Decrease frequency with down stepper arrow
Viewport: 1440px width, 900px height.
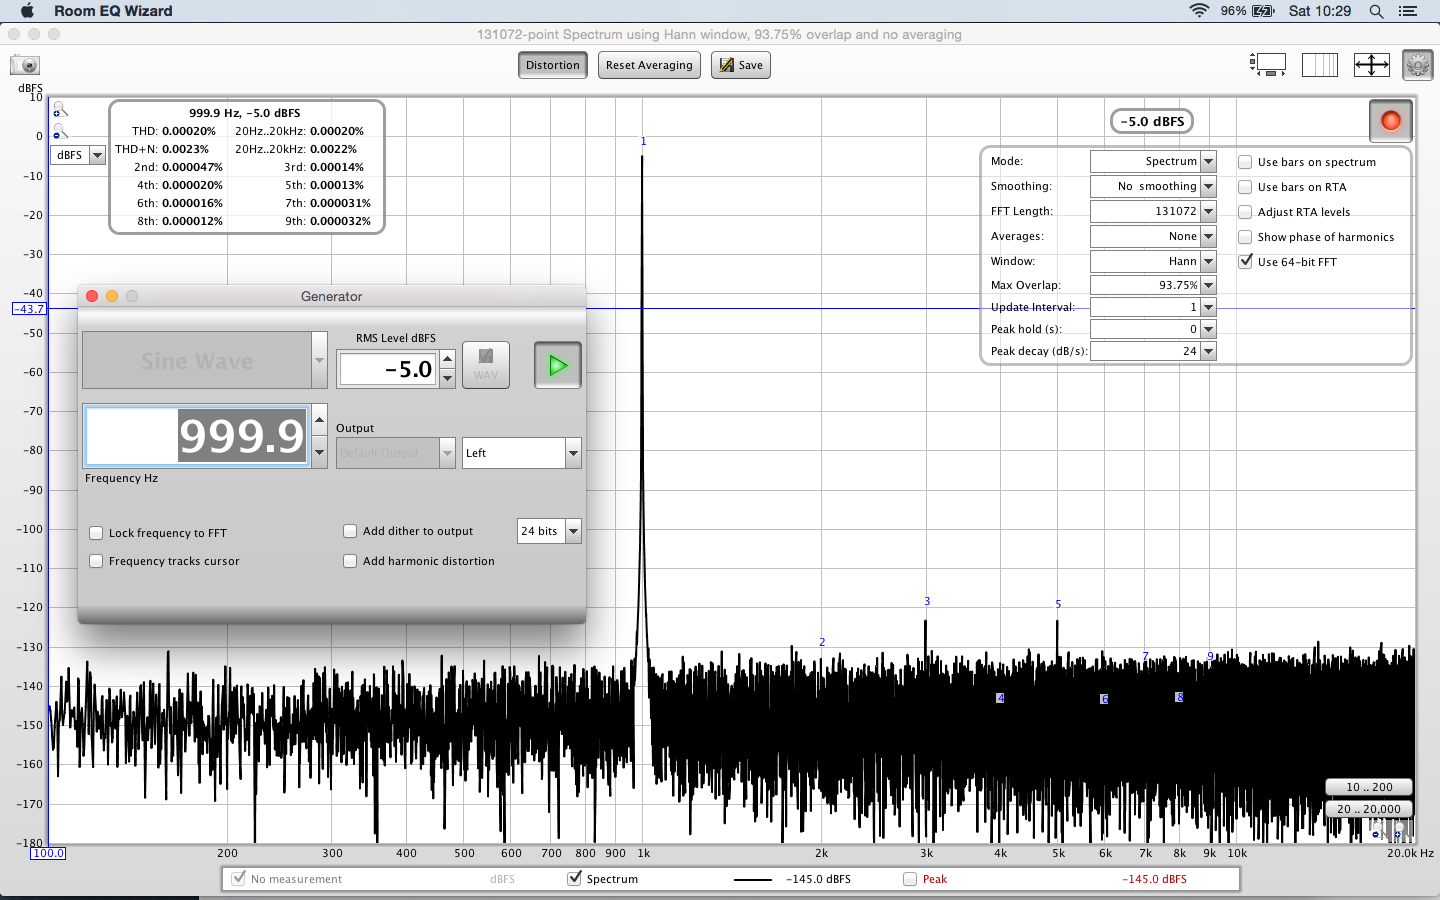pos(319,452)
